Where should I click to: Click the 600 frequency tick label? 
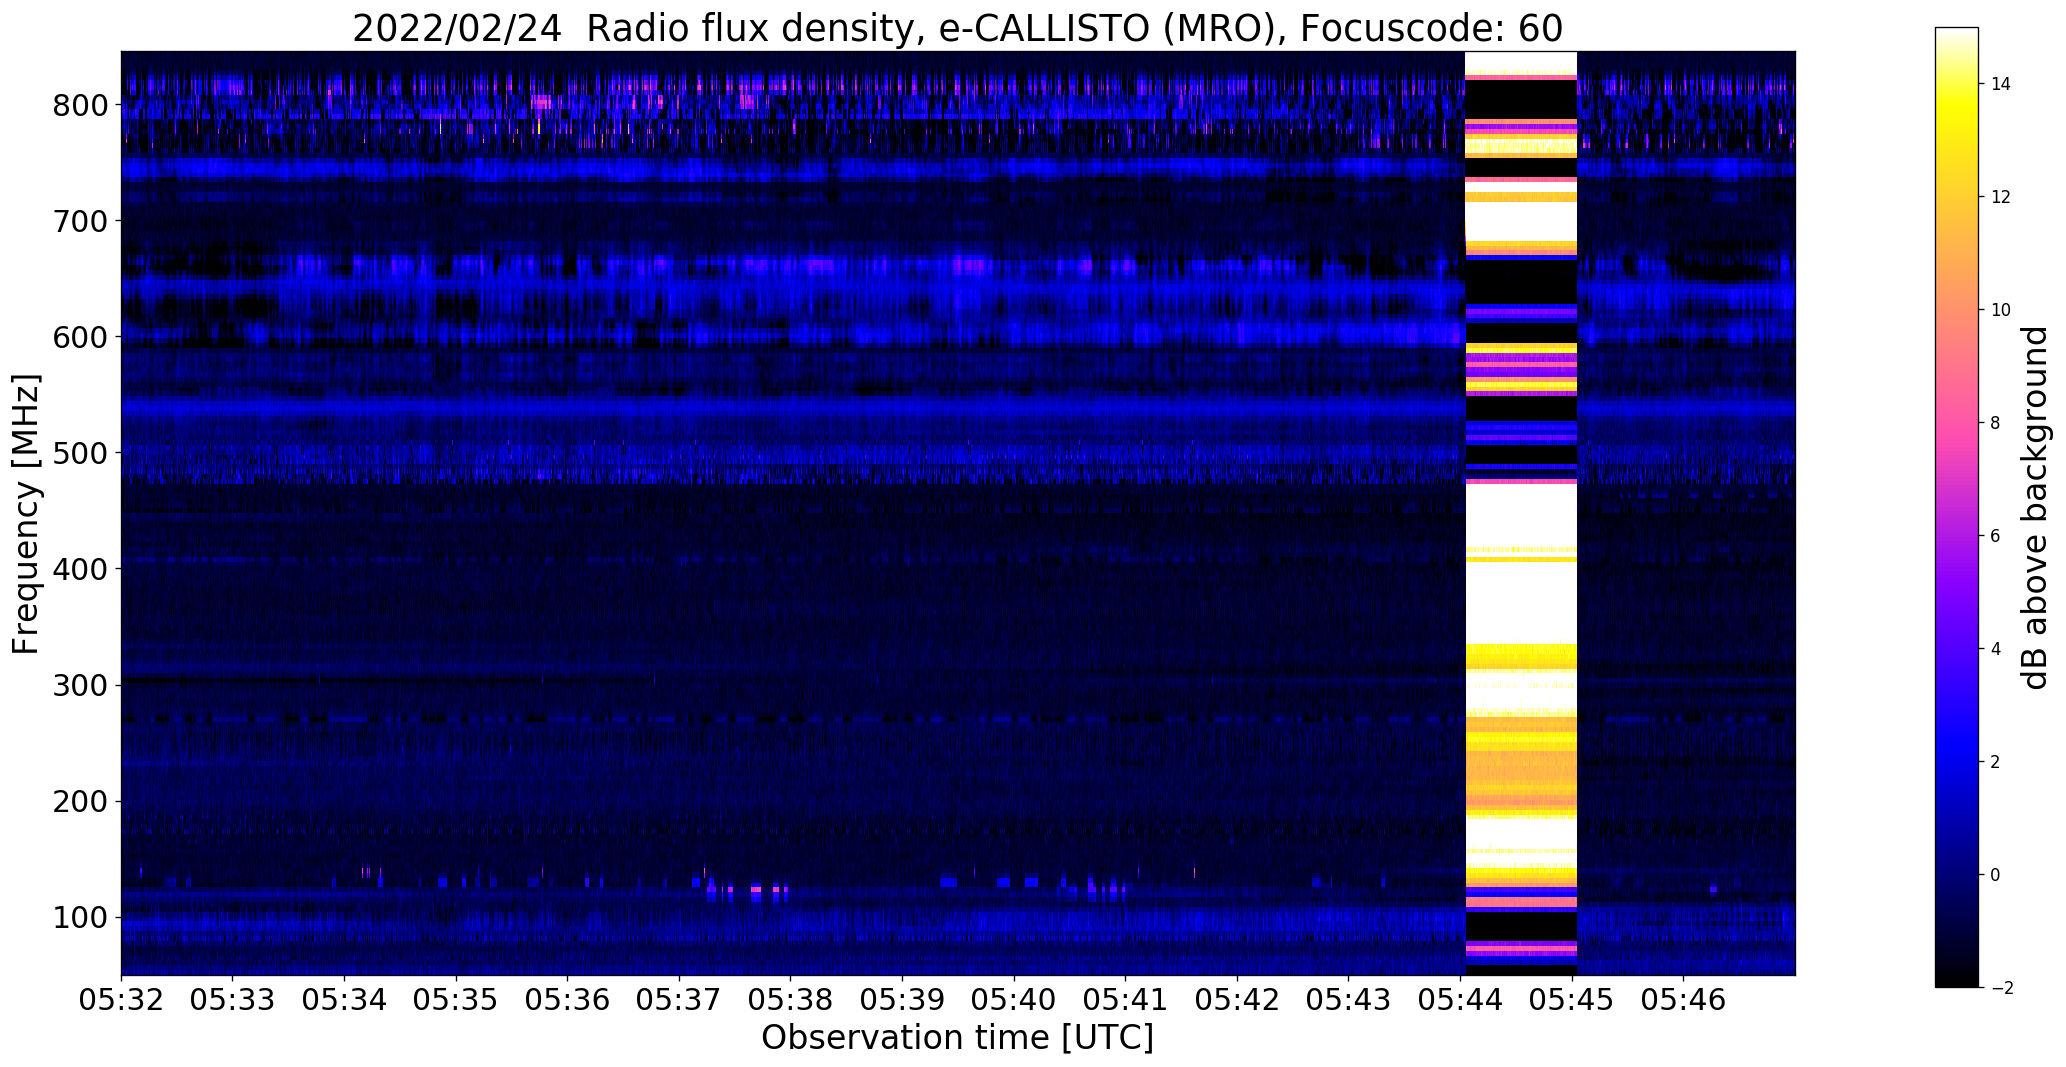point(82,337)
